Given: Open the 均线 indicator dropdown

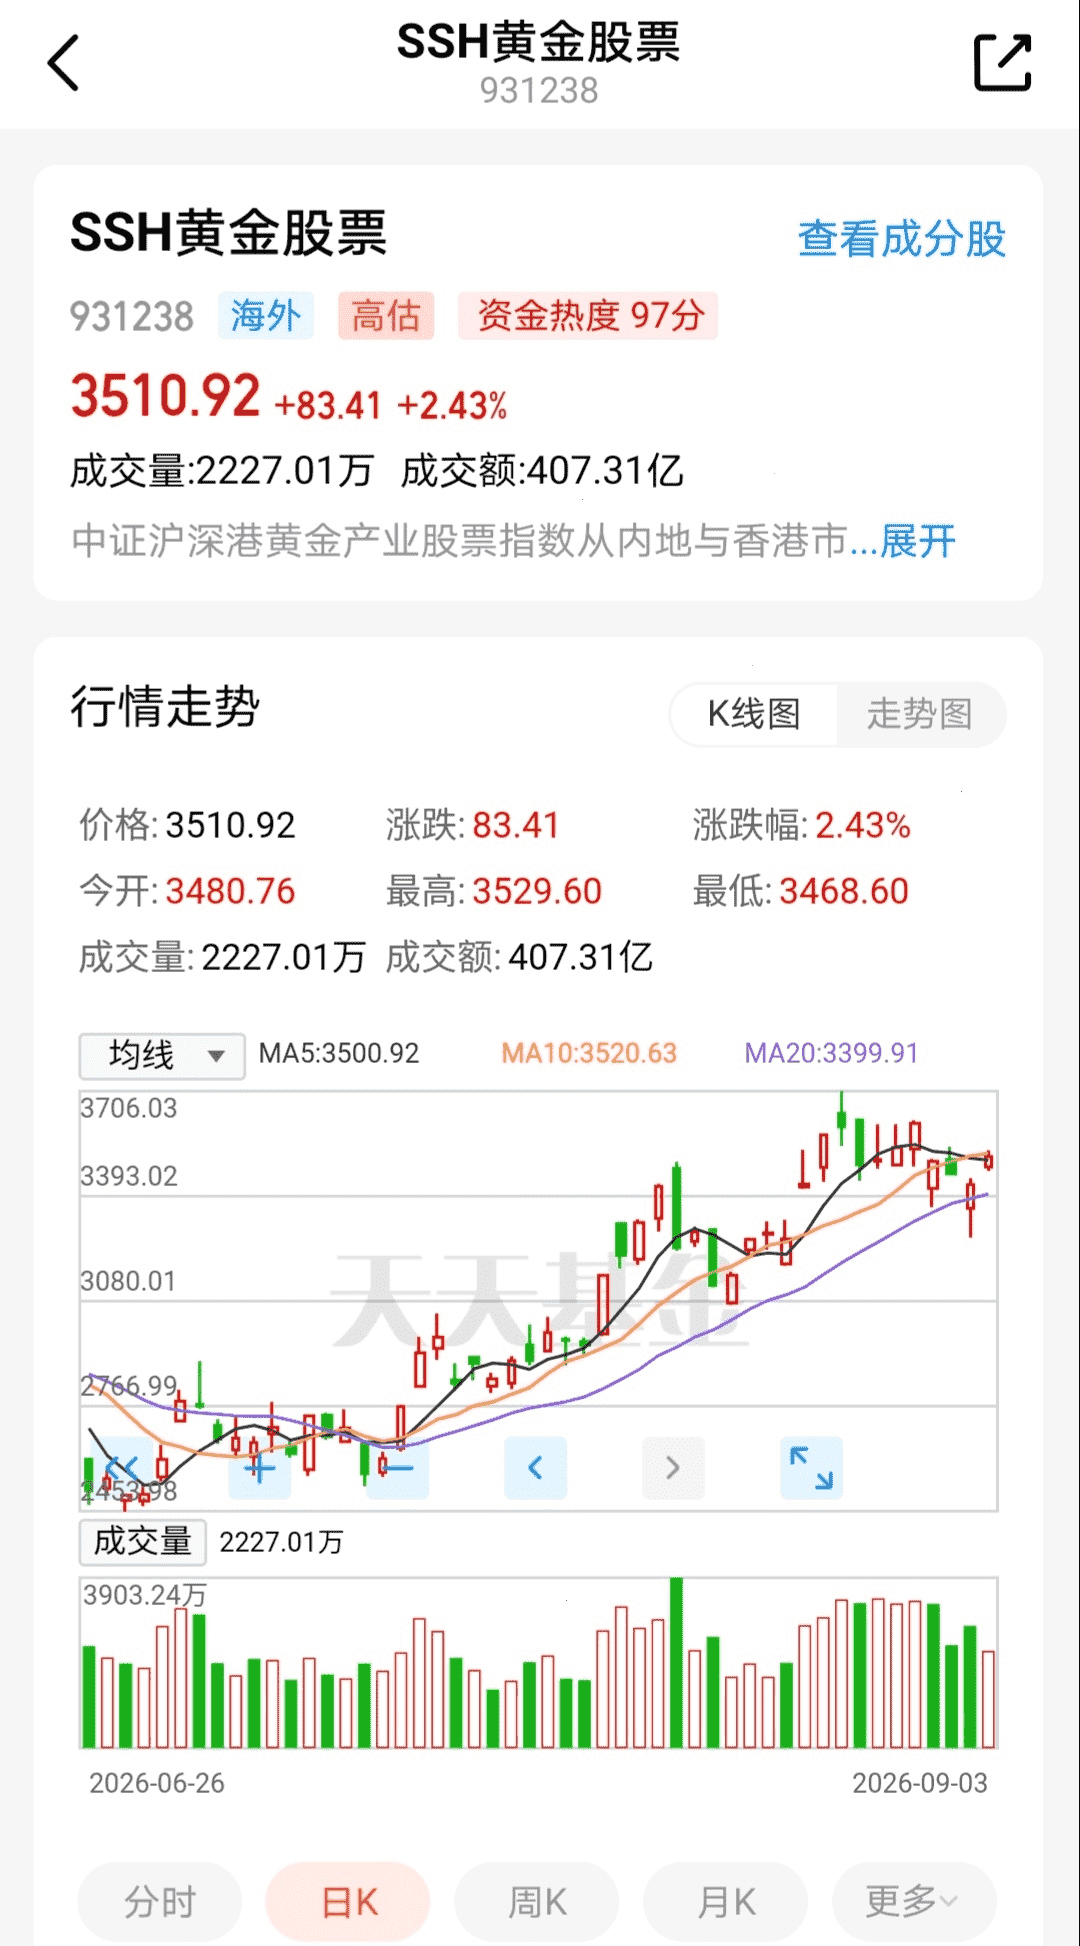Looking at the screenshot, I should [162, 1056].
